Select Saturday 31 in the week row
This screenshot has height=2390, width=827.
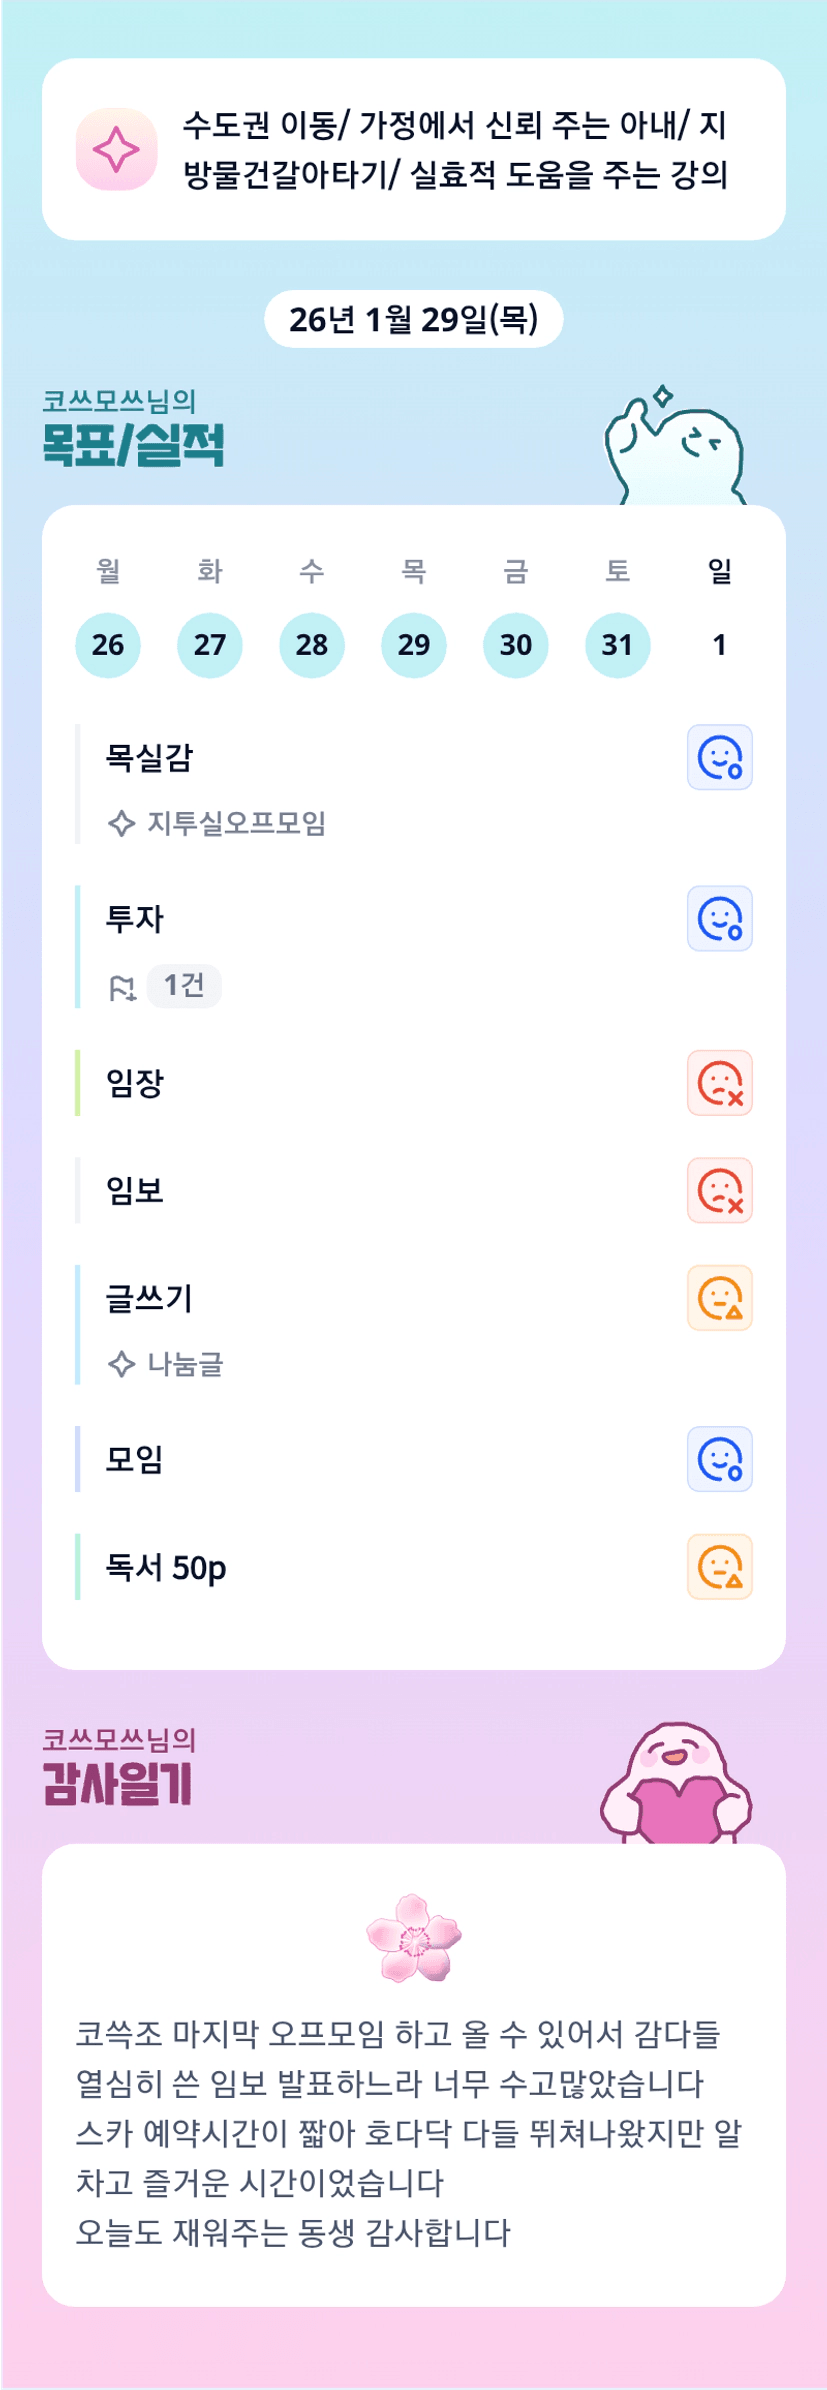click(x=617, y=645)
